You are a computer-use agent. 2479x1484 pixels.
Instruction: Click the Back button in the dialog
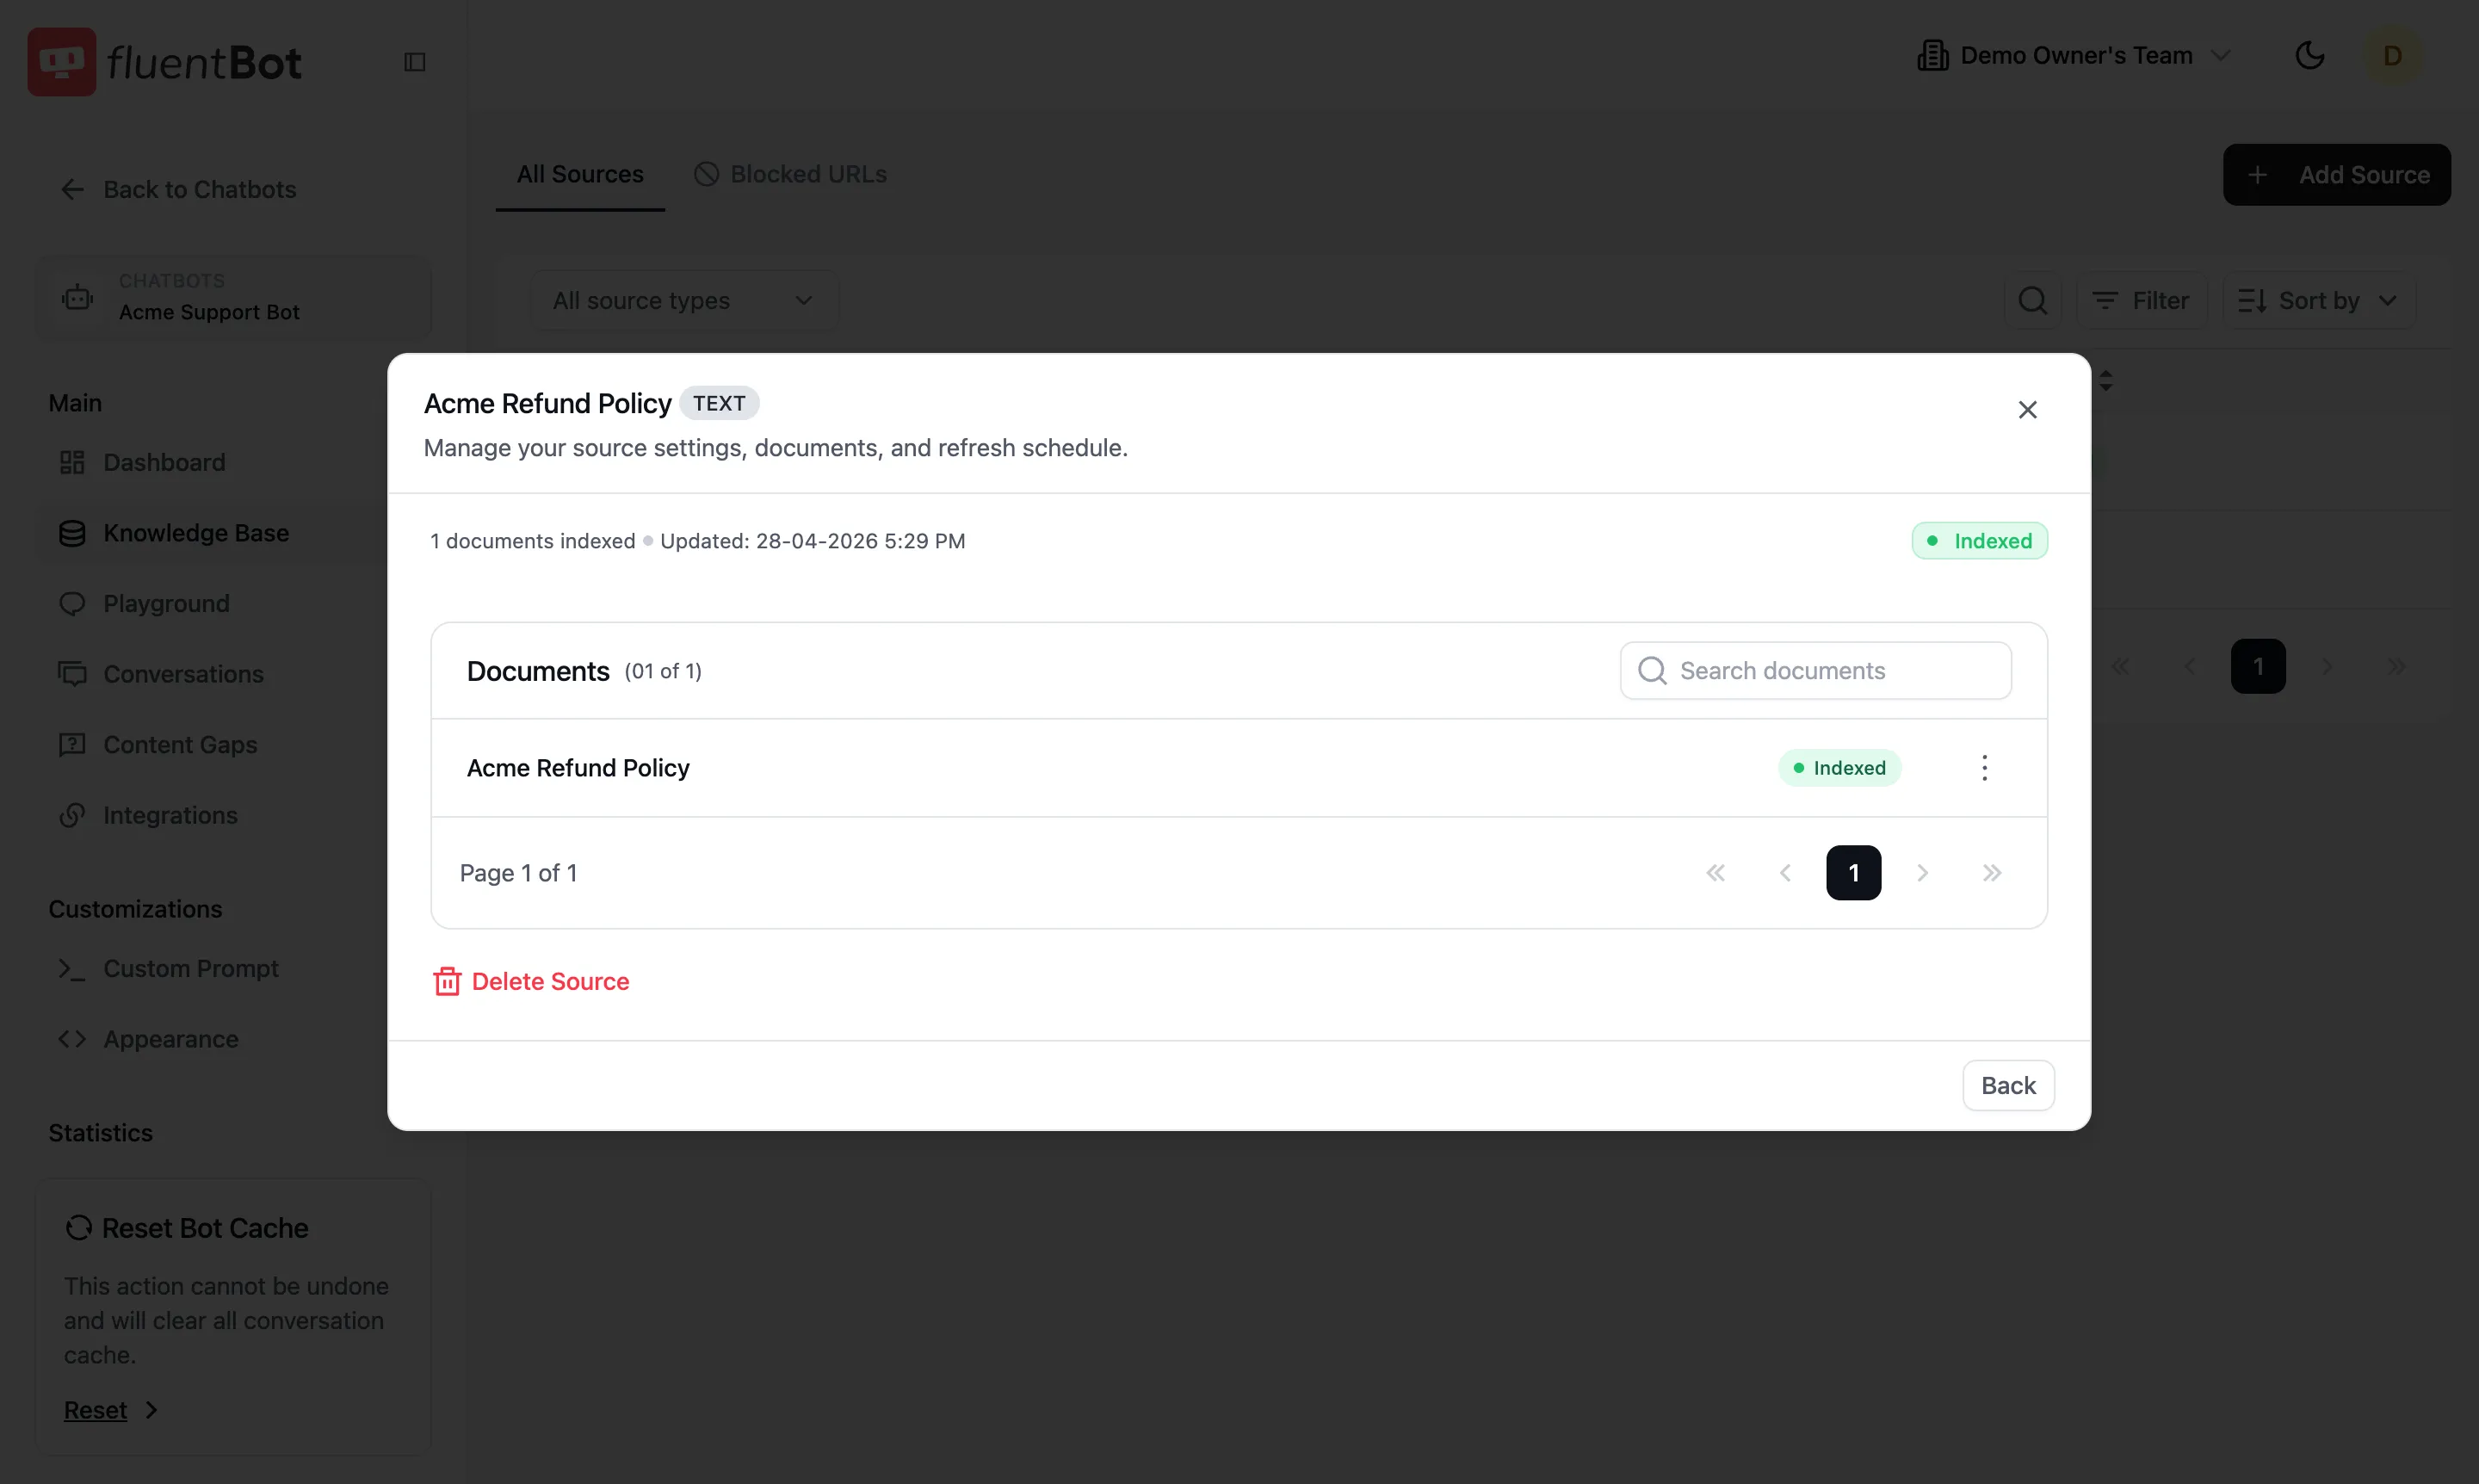(2008, 1085)
